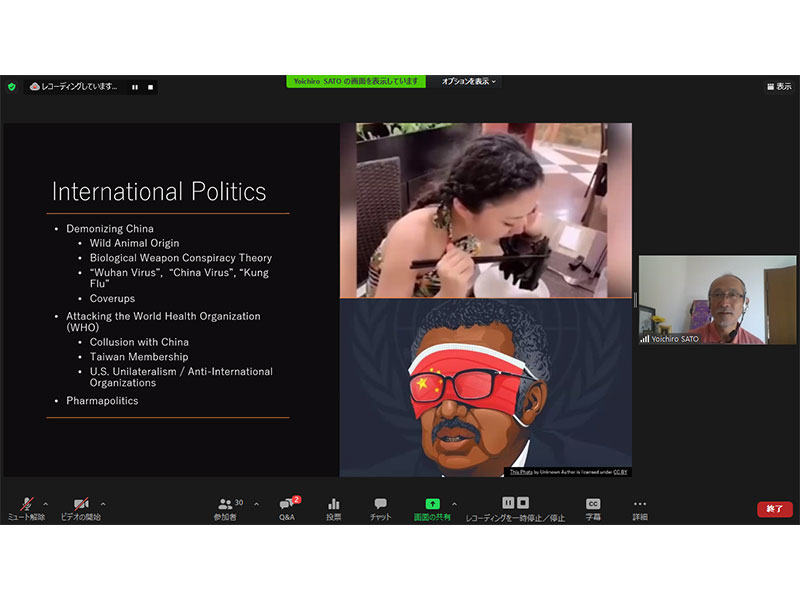Expand the audio options arrow beside mute
The image size is (800, 600).
(46, 504)
